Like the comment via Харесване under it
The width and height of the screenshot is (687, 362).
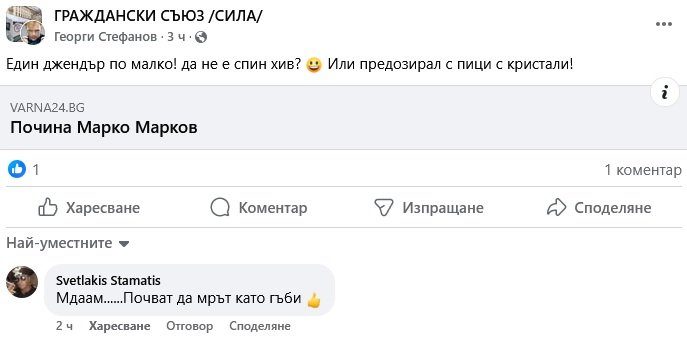point(119,326)
